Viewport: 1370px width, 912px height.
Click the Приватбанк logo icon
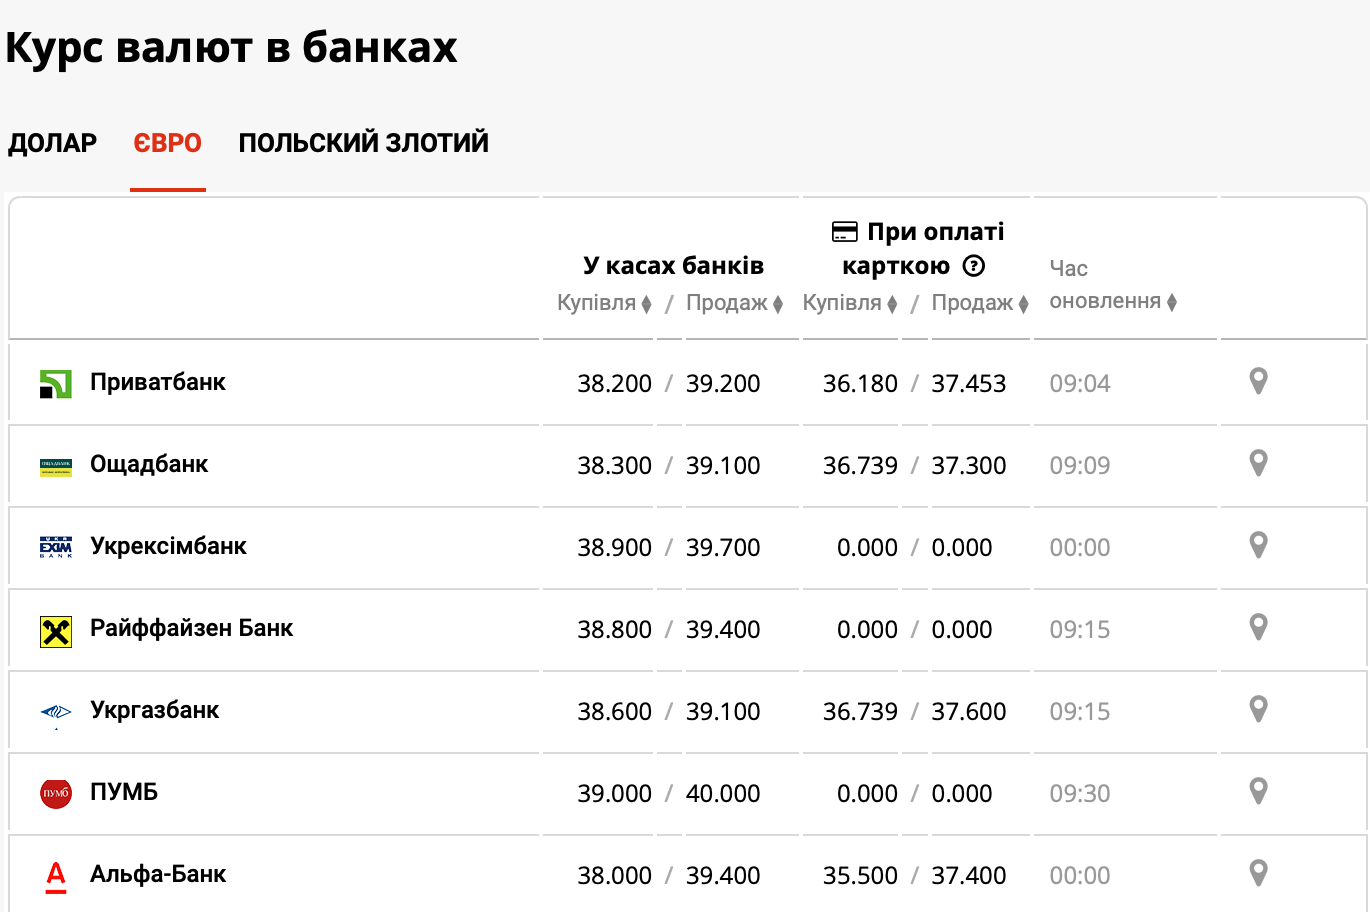[56, 383]
